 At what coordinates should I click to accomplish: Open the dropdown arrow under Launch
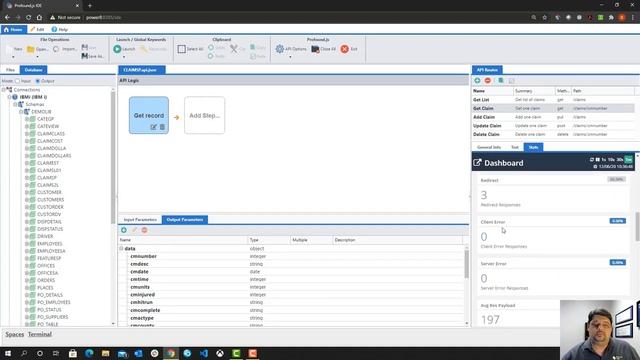[x=124, y=57]
